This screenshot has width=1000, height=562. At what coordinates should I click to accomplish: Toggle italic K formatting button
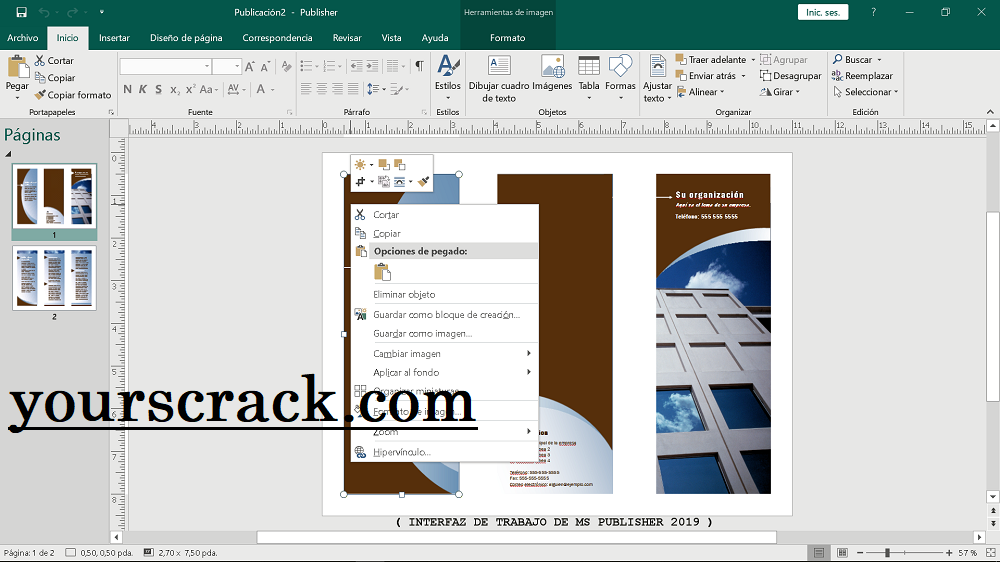click(x=143, y=89)
